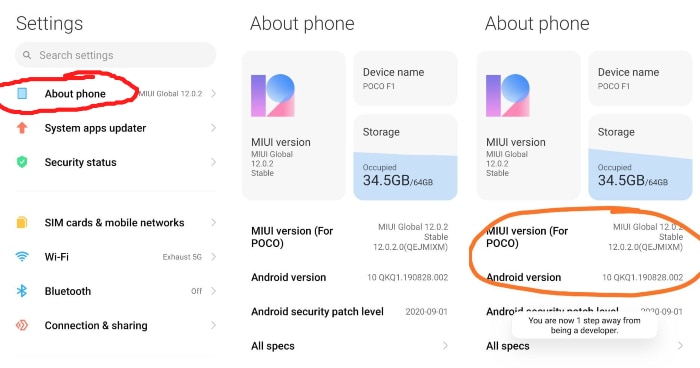The width and height of the screenshot is (700, 368).
Task: Tap Android version row in middle panel
Action: tap(349, 277)
